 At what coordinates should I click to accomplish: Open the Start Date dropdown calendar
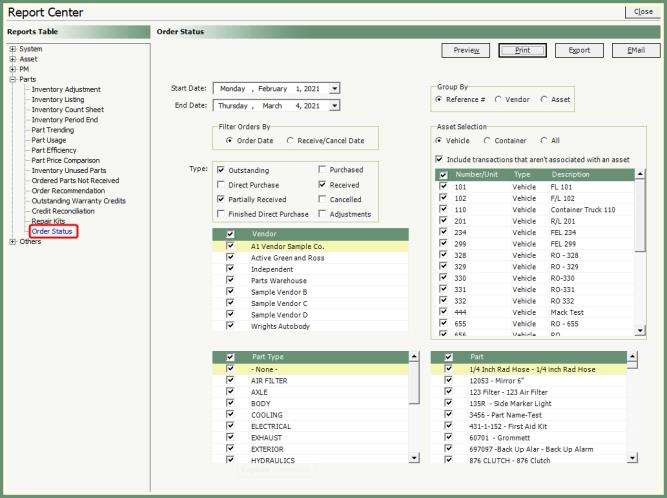[x=335, y=89]
